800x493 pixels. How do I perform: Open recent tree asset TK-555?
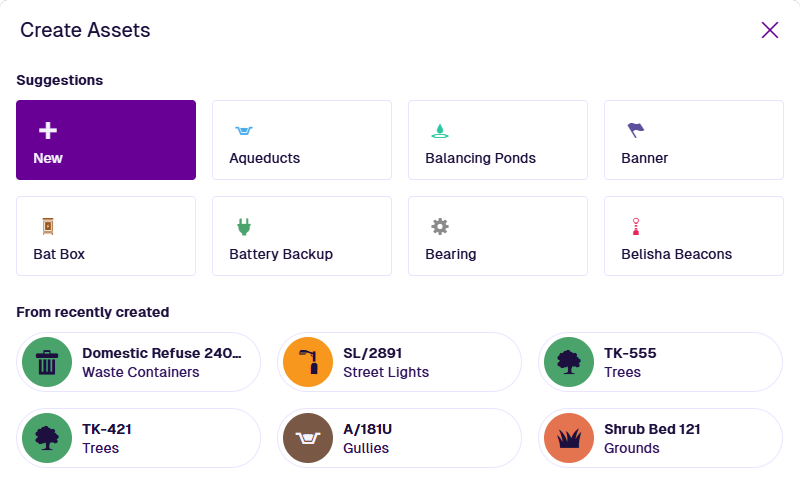tap(680, 362)
